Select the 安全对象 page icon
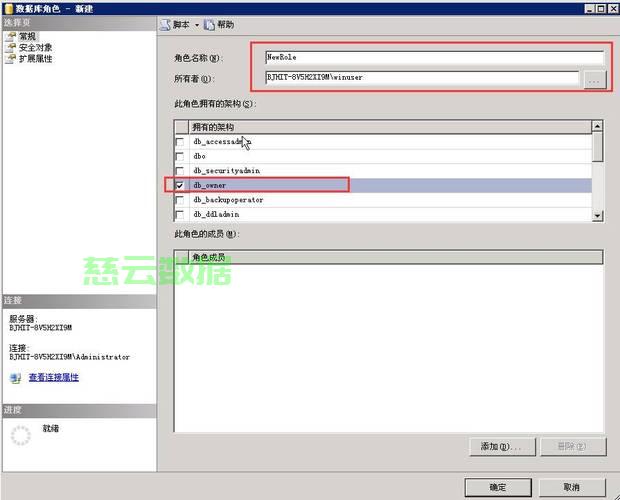This screenshot has height=500, width=620. click(11, 47)
